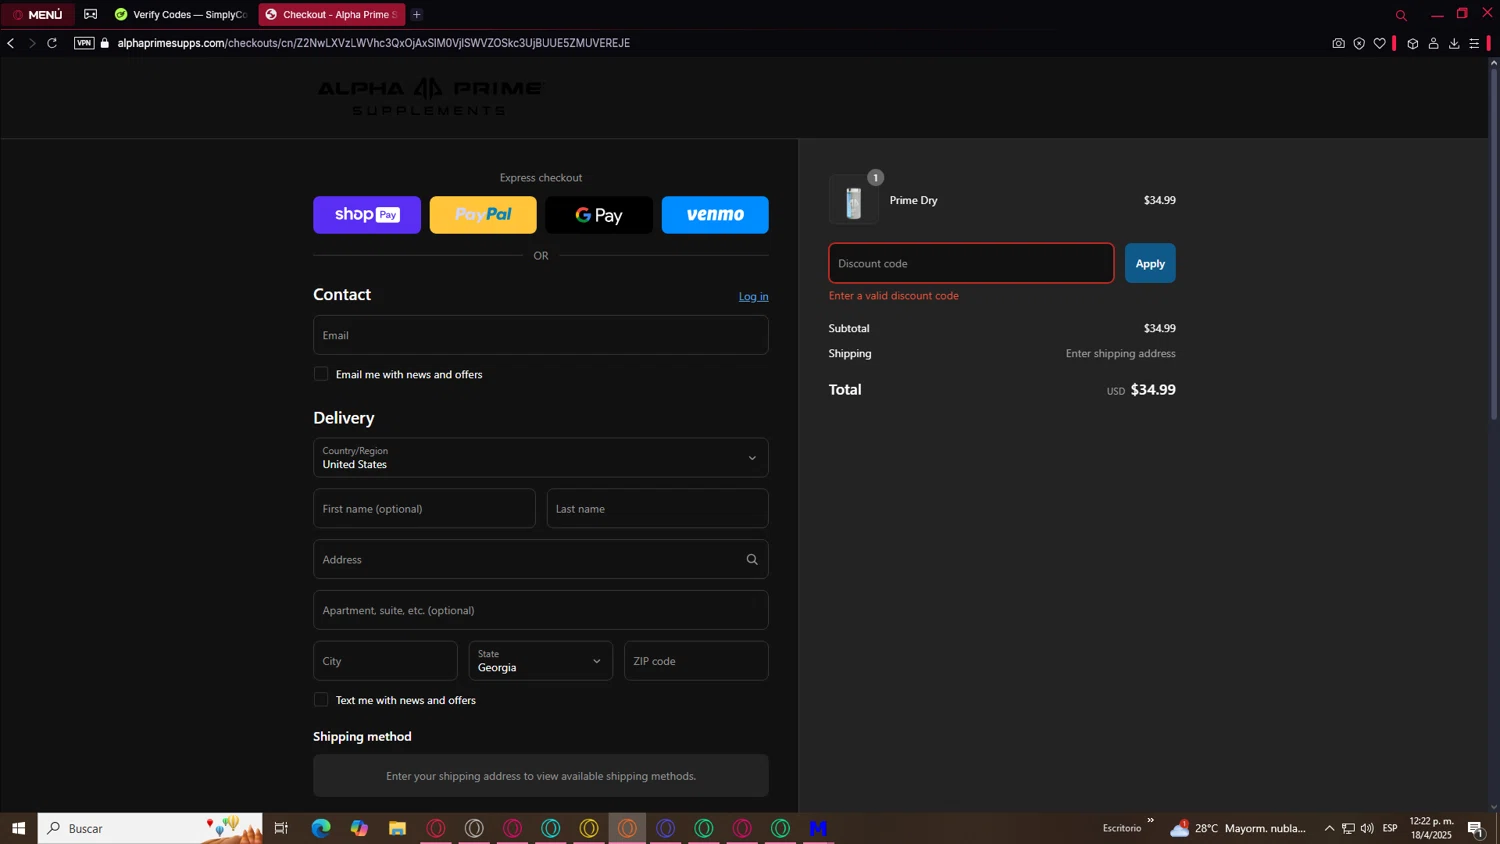Click the alphaprimesupps.com URL address field
The height and width of the screenshot is (844, 1500).
tap(373, 43)
